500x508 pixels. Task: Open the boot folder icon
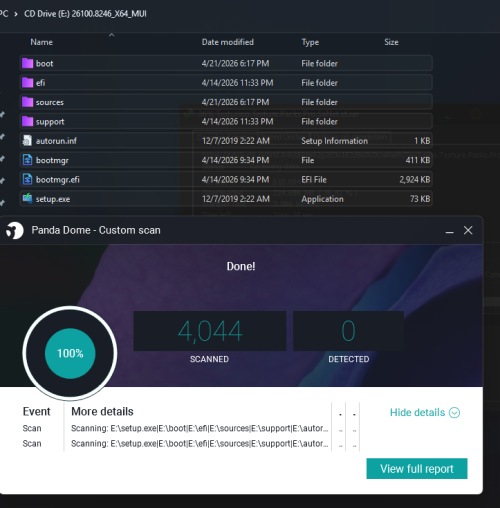[27, 63]
